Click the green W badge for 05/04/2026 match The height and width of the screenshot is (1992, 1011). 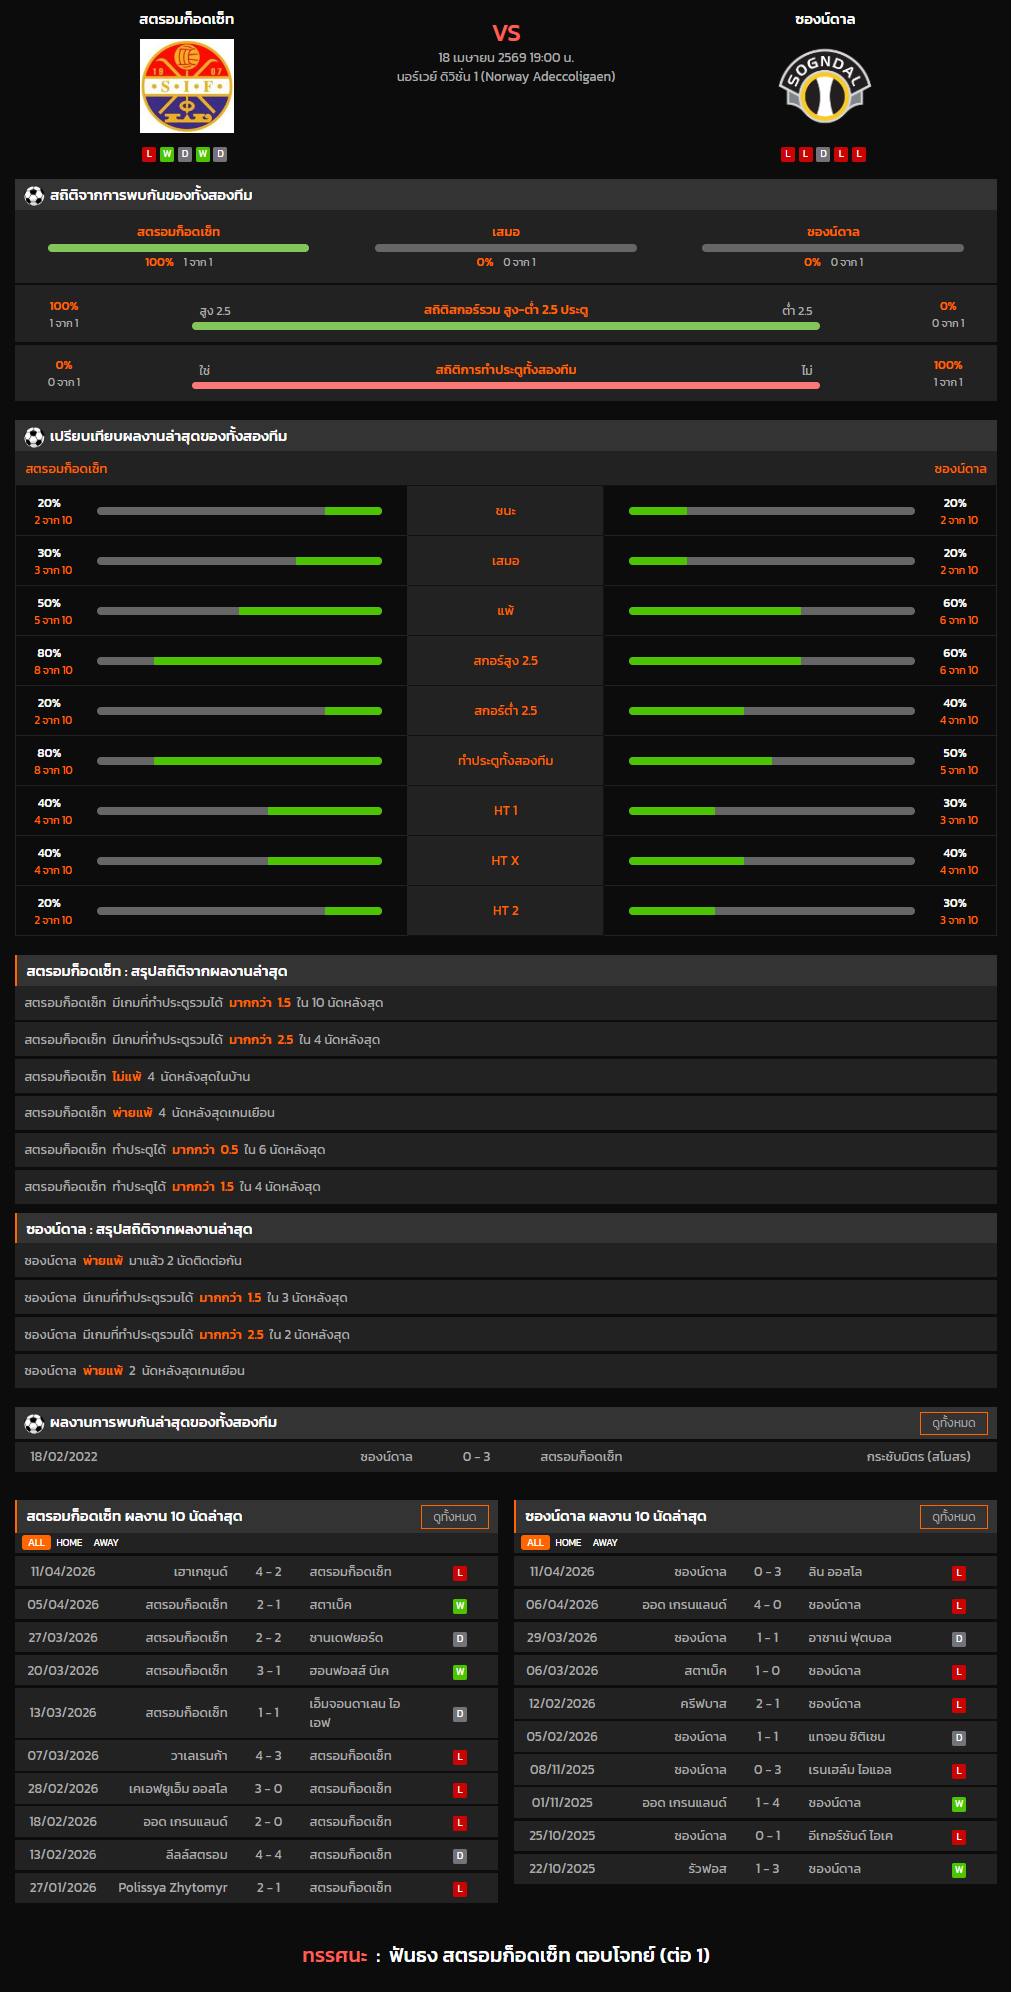pyautogui.click(x=460, y=1605)
